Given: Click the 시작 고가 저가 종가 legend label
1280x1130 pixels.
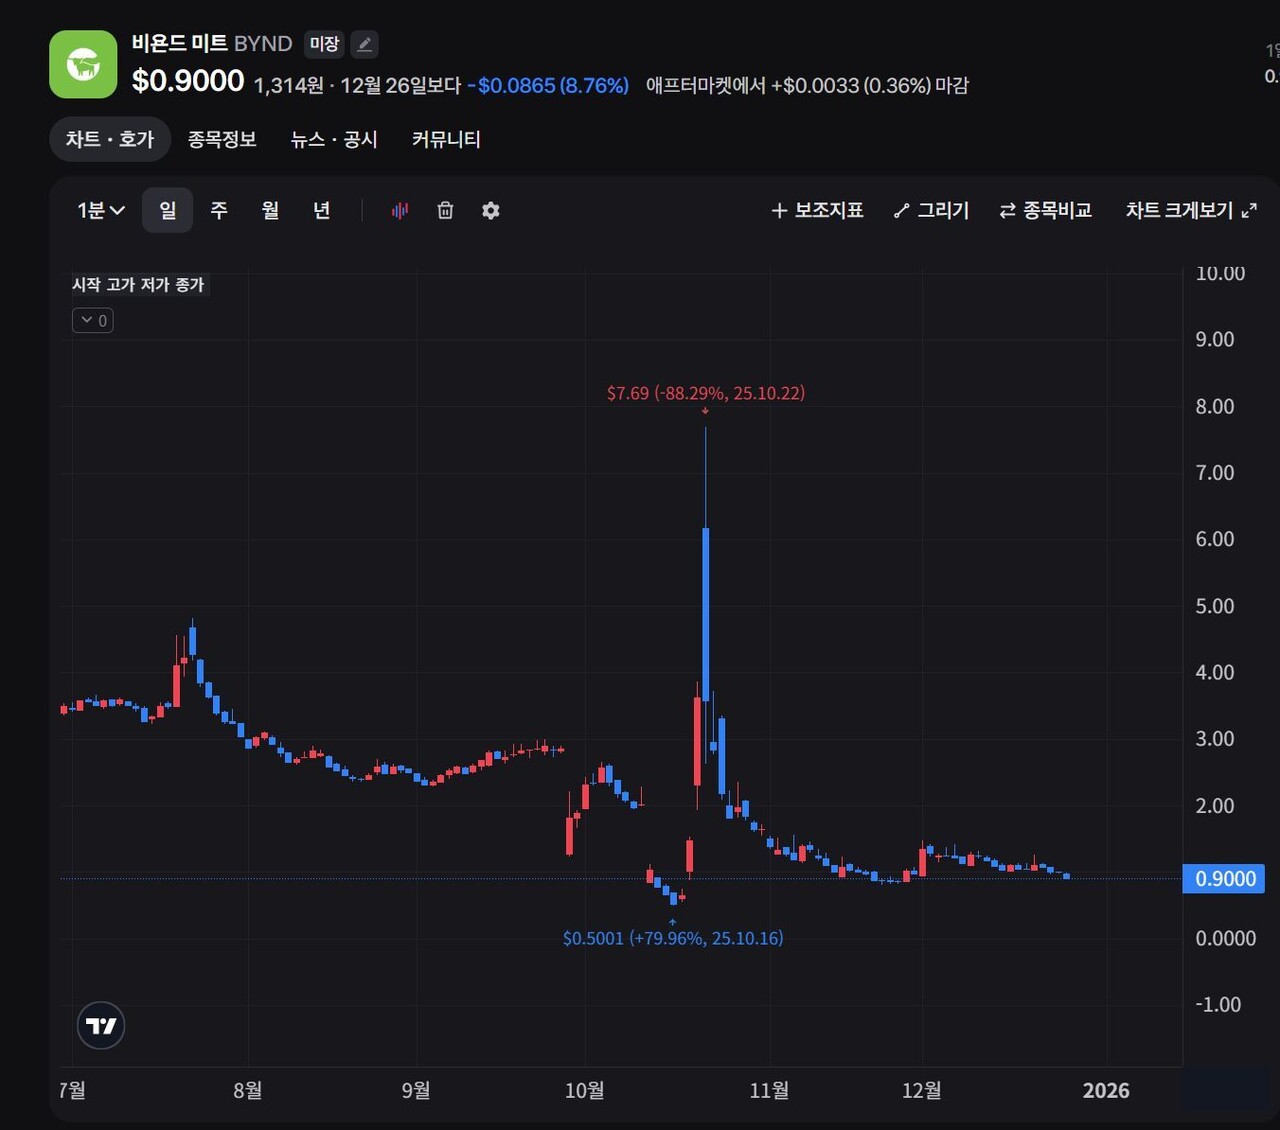Looking at the screenshot, I should (138, 285).
